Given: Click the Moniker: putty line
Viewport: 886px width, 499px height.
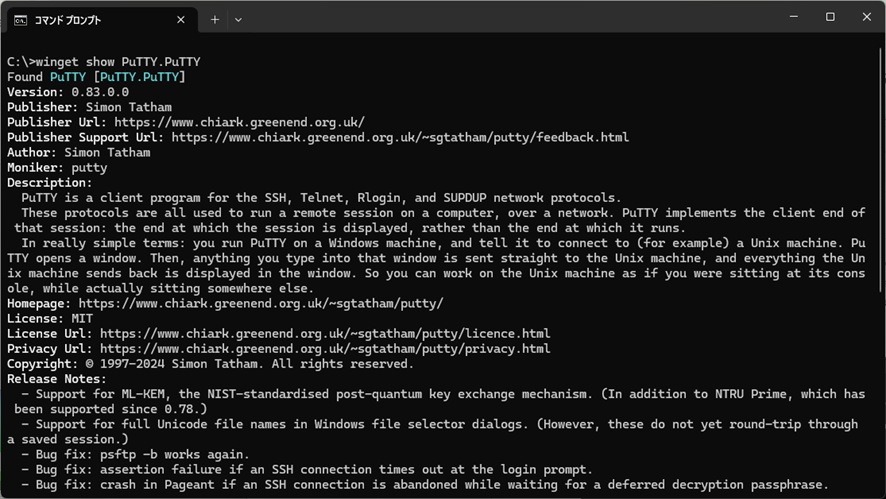Looking at the screenshot, I should pyautogui.click(x=57, y=168).
